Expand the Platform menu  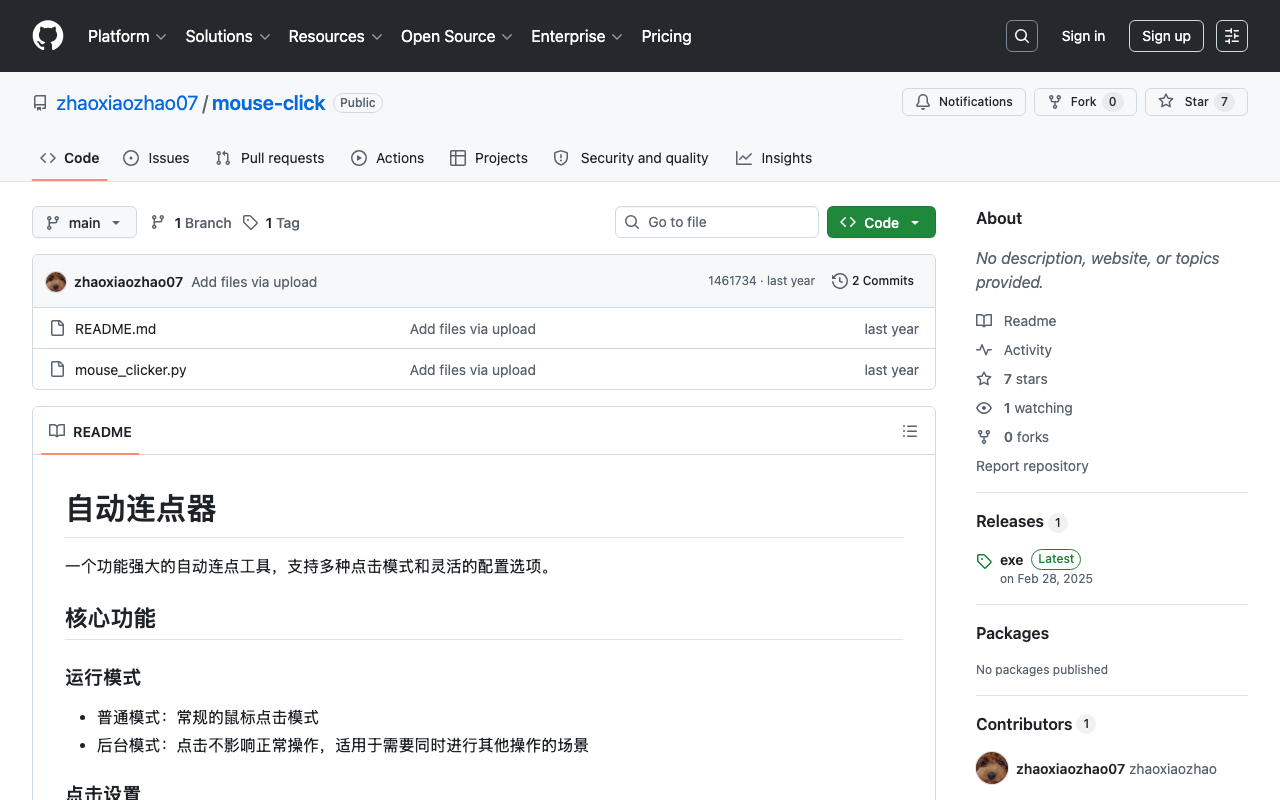tap(127, 36)
